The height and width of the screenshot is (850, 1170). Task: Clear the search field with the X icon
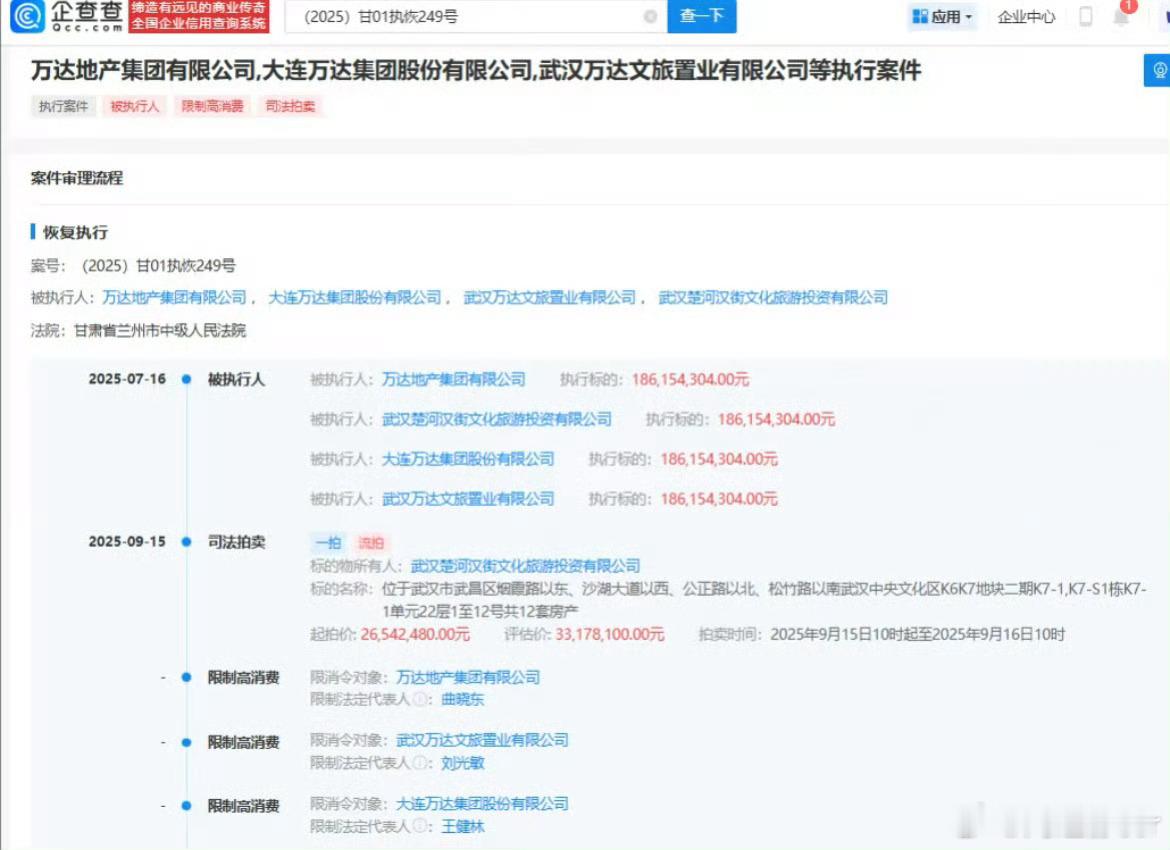[x=650, y=16]
